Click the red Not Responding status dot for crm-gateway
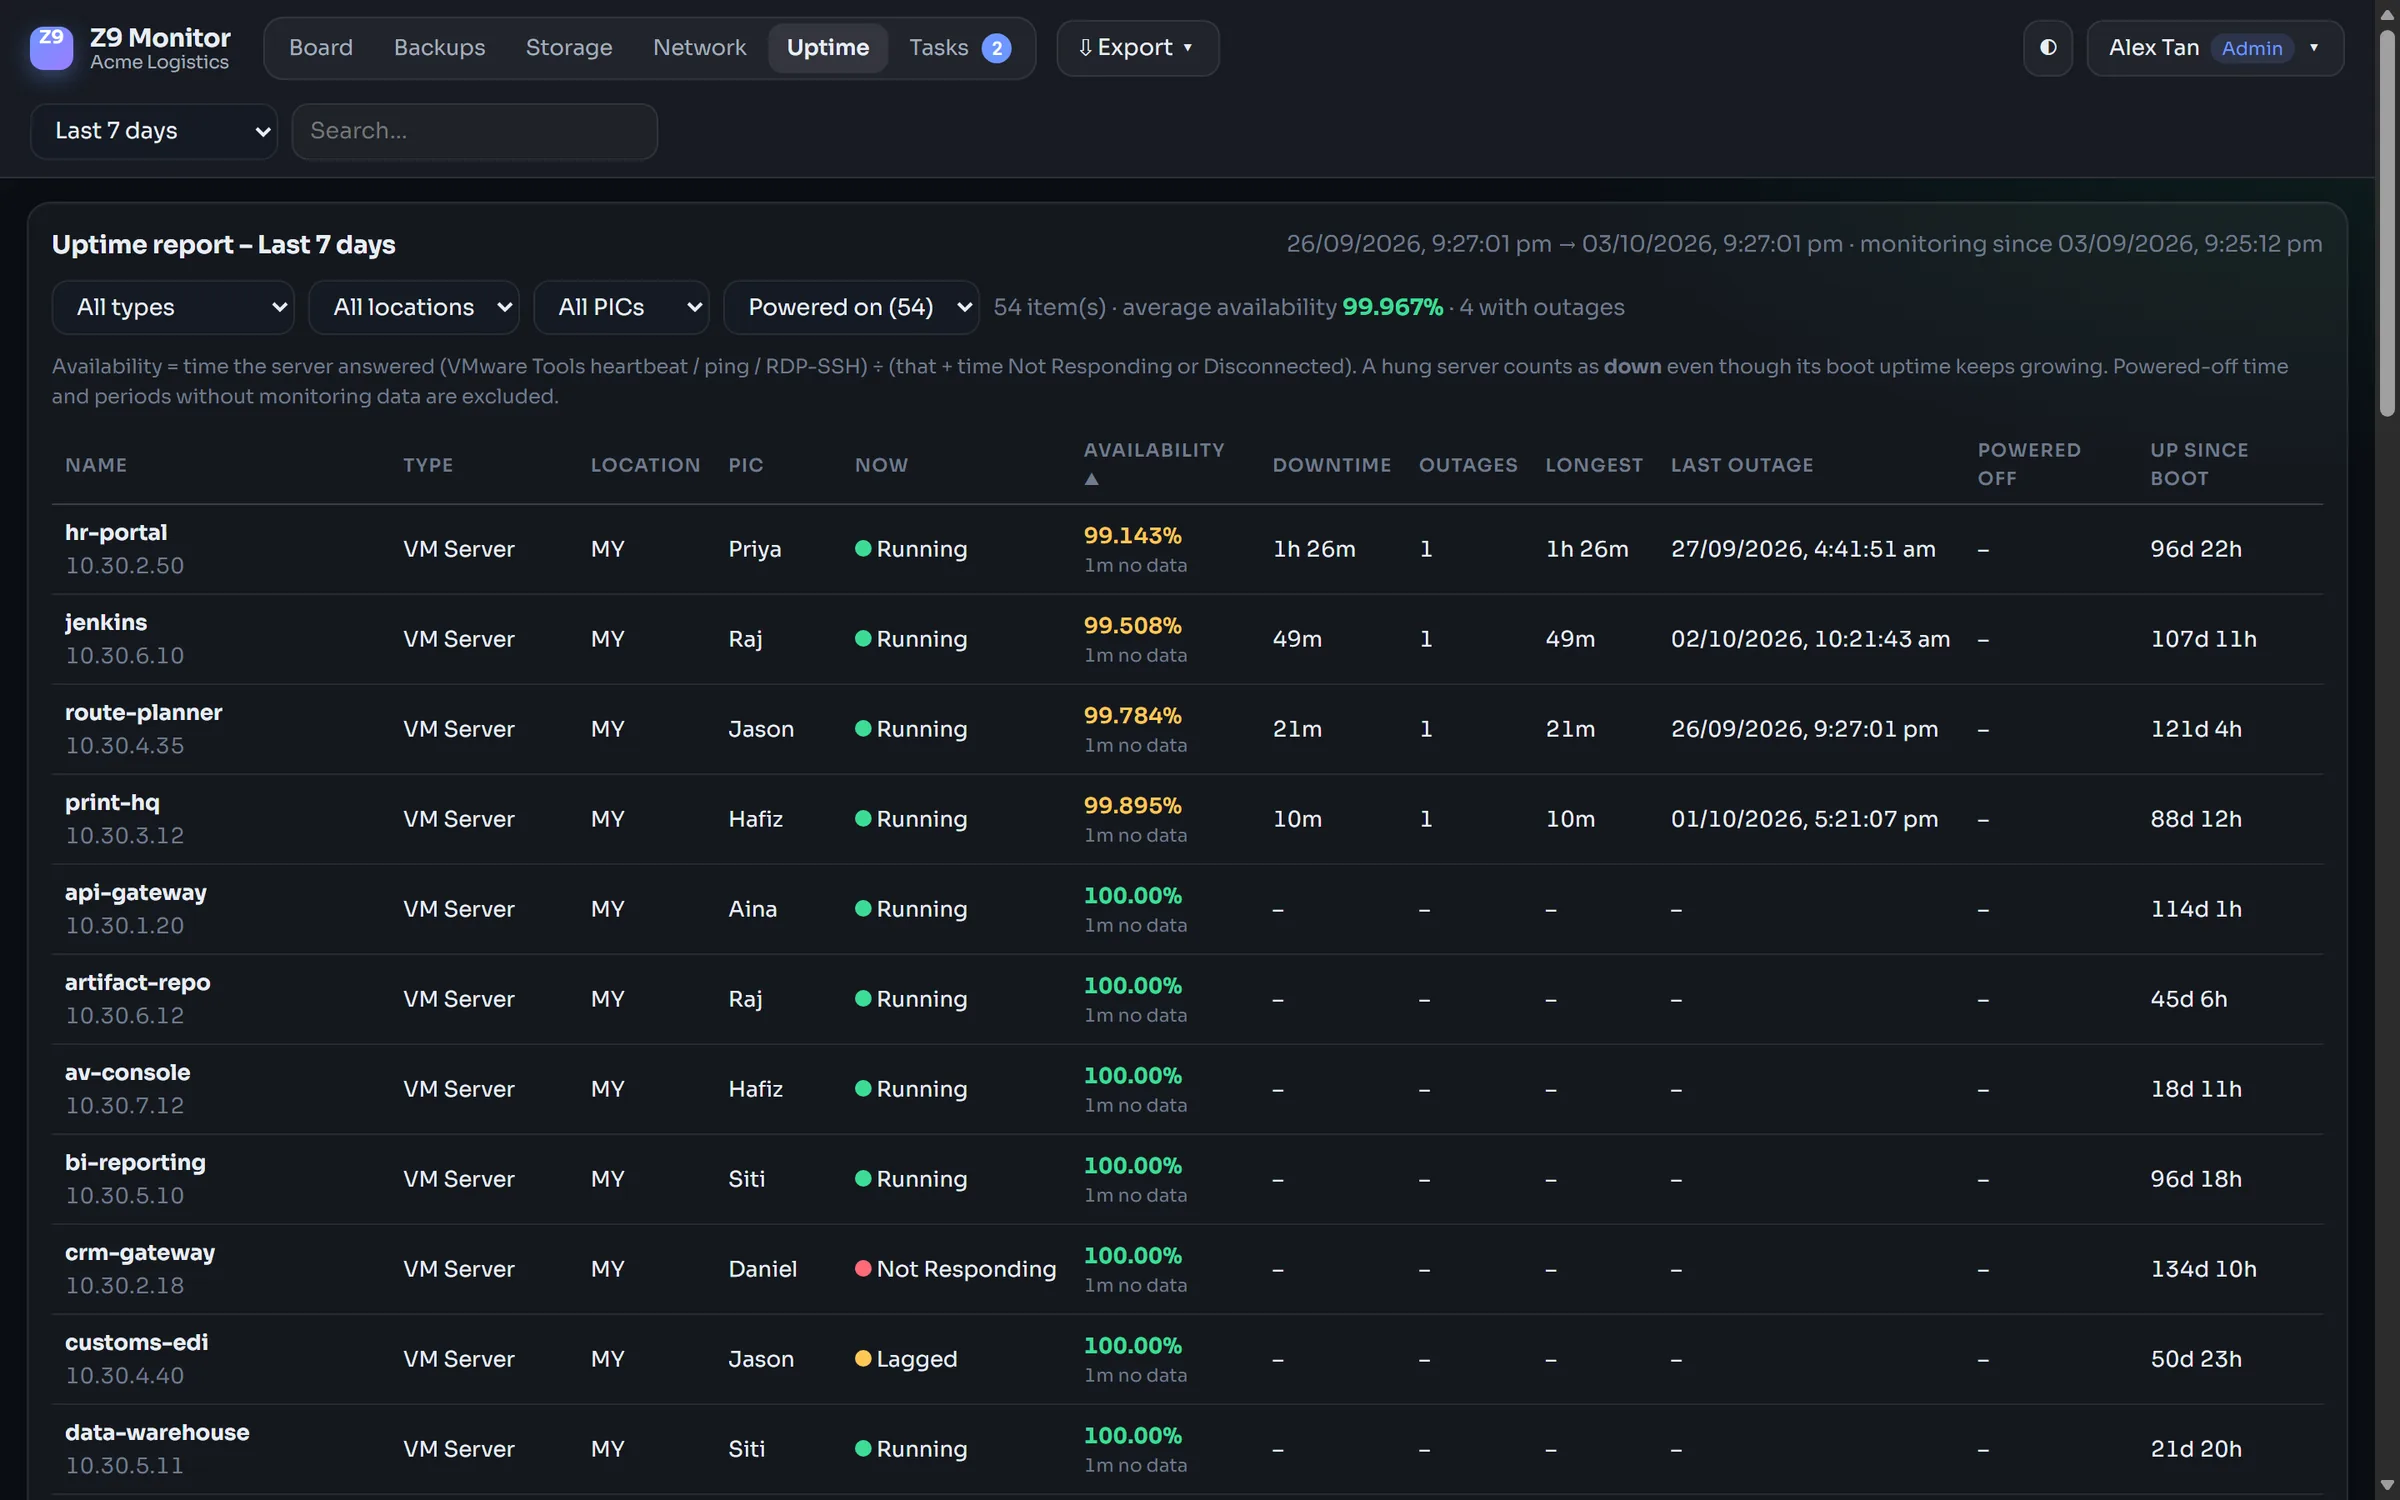 [x=863, y=1268]
